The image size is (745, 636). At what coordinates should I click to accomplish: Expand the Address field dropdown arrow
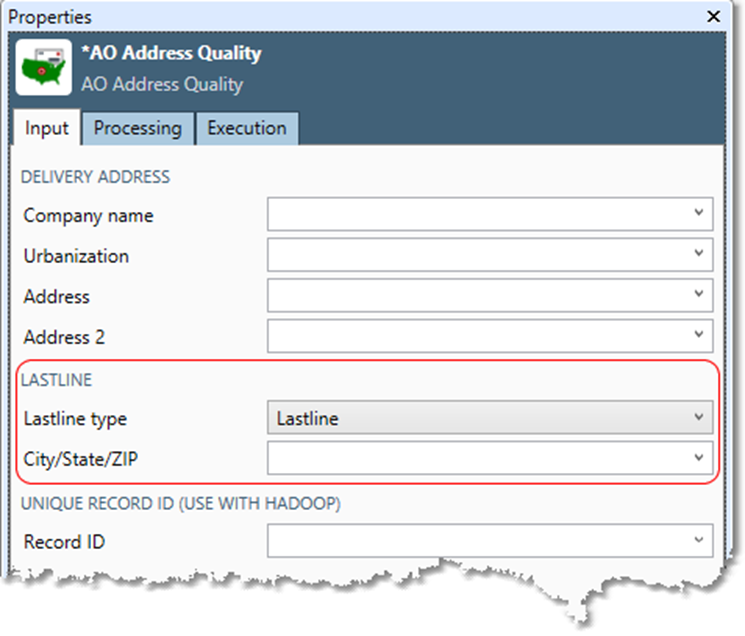699,296
